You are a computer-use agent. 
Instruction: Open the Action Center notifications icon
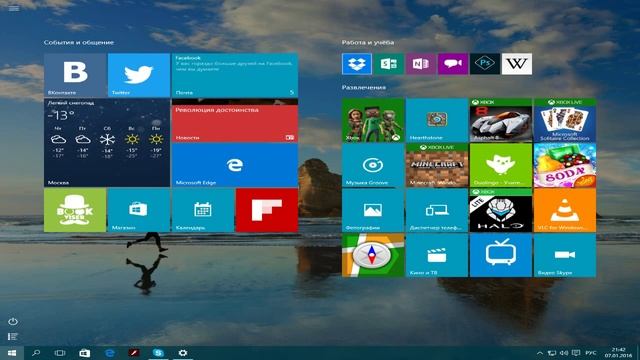[x=576, y=353]
